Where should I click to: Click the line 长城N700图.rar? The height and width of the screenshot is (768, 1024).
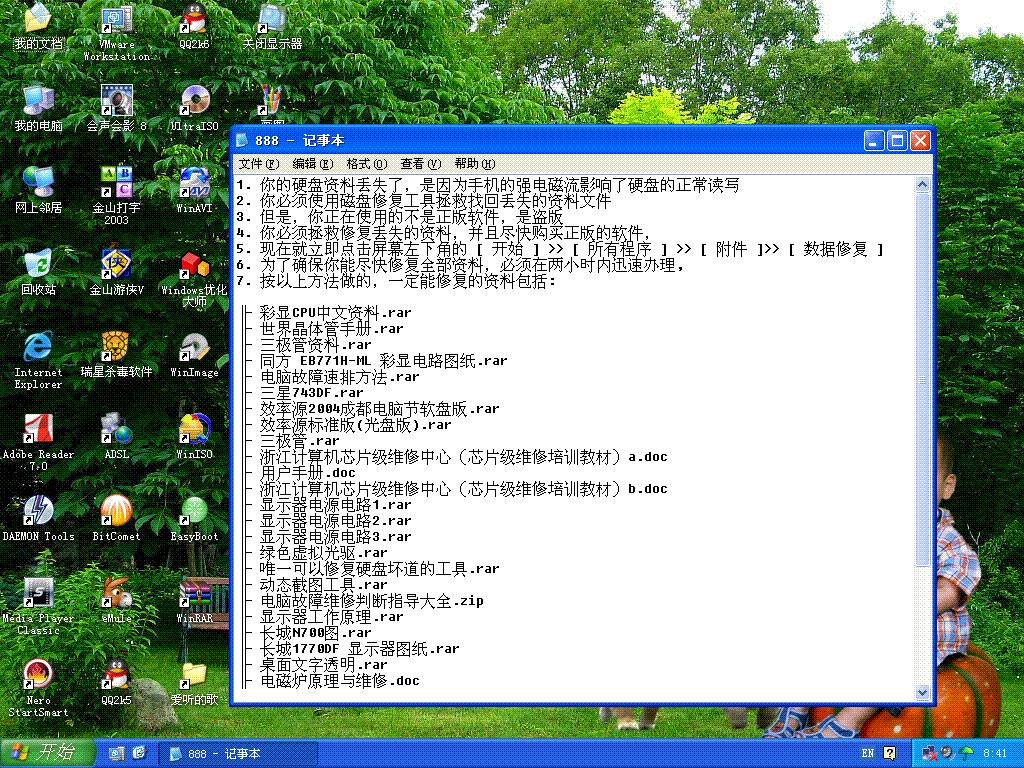[315, 633]
